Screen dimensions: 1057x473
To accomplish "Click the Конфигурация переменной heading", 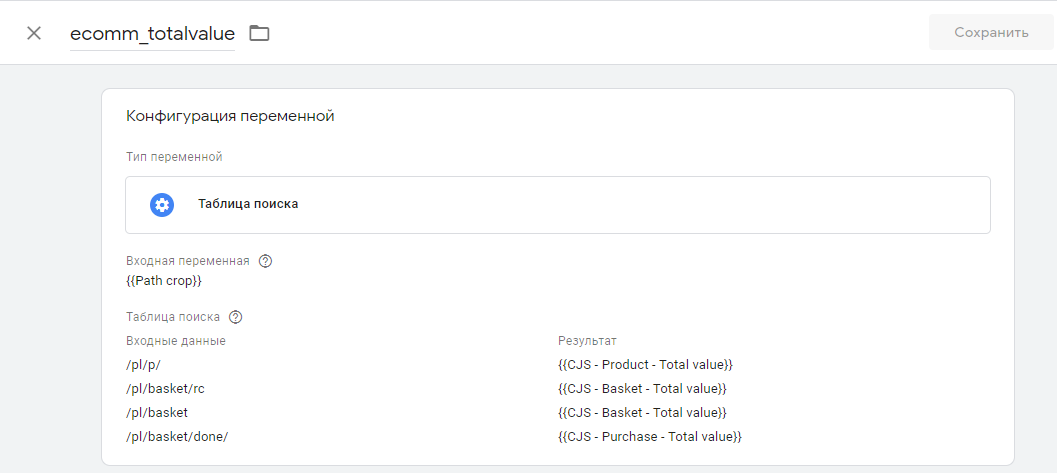I will coord(231,116).
